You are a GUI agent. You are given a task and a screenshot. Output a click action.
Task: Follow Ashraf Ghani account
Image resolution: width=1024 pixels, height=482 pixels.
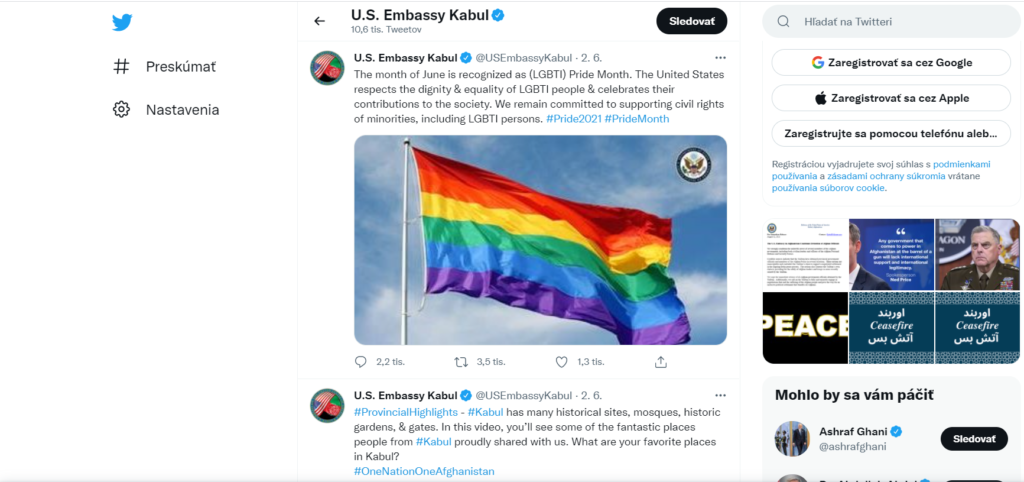973,439
